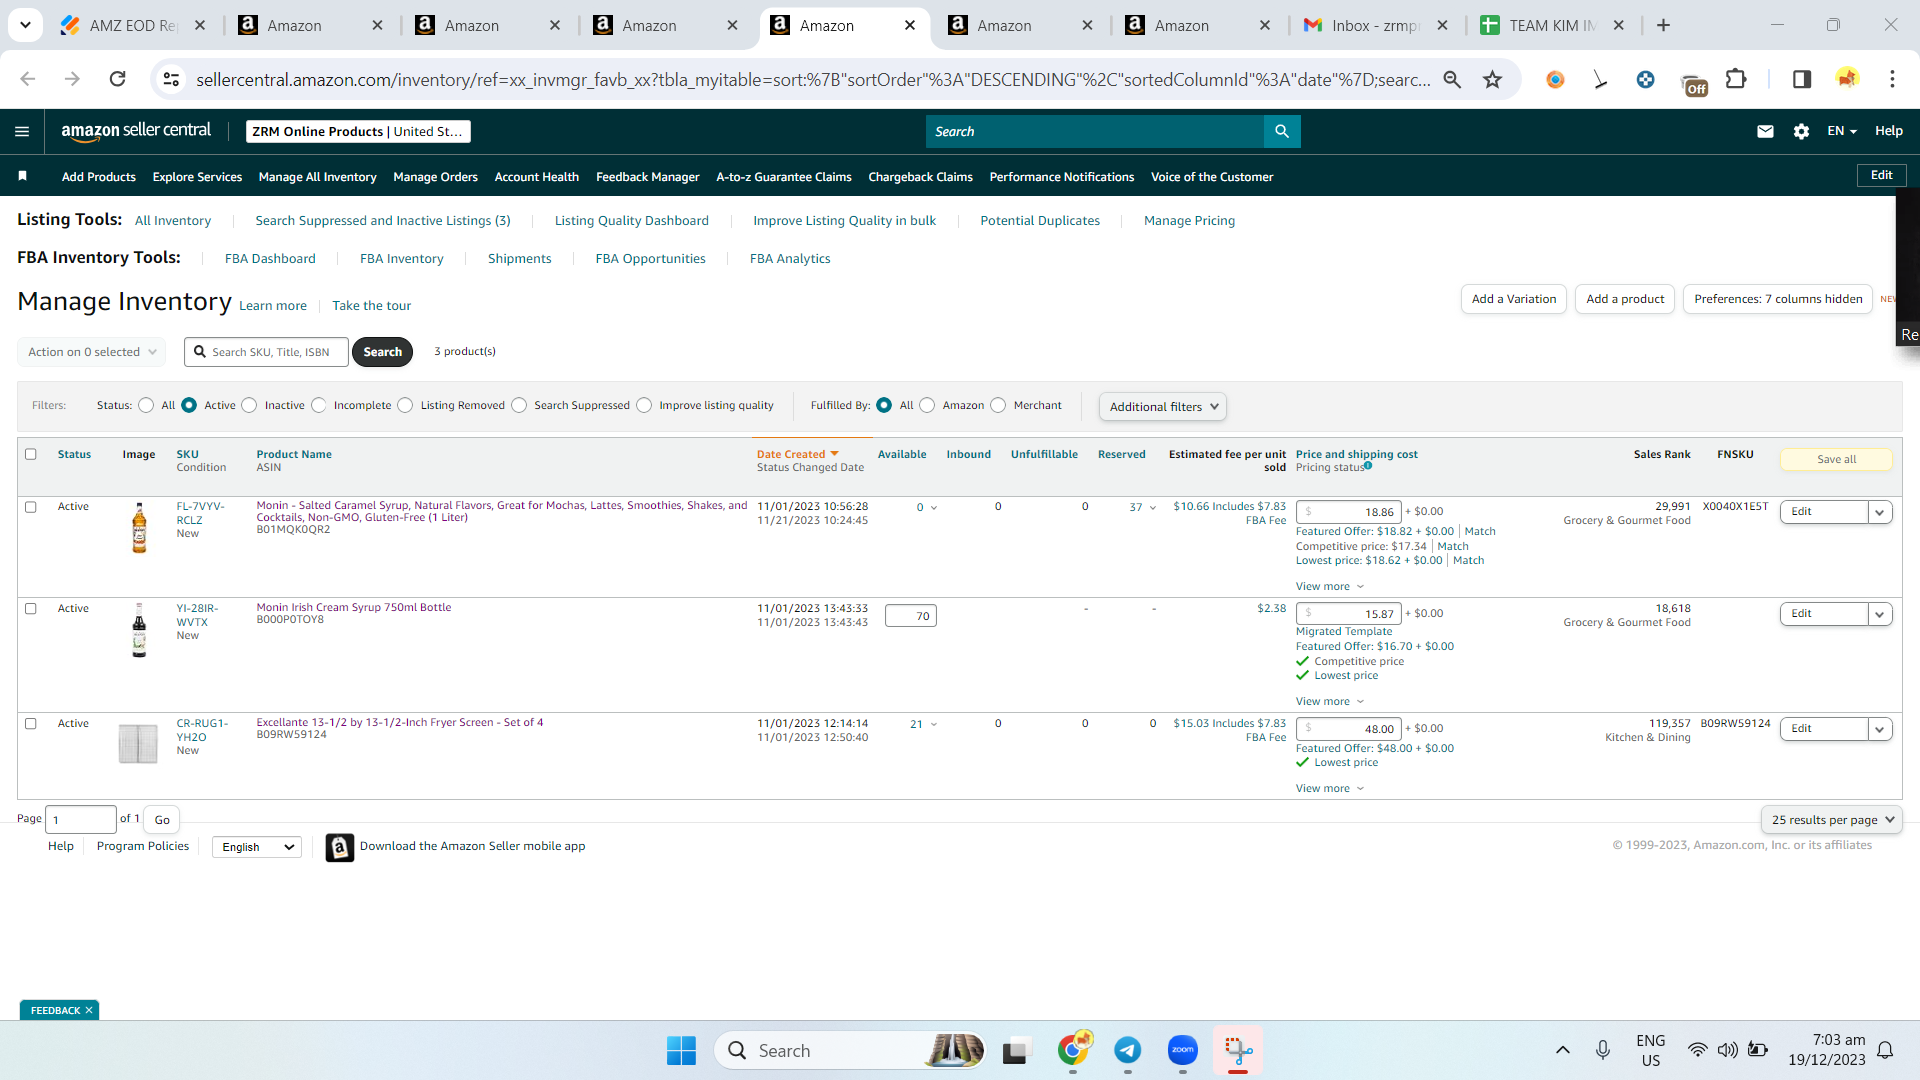Viewport: 1920px width, 1080px height.
Task: Check the box for SKU FL-7VYV-RCLZ
Action: [x=31, y=507]
